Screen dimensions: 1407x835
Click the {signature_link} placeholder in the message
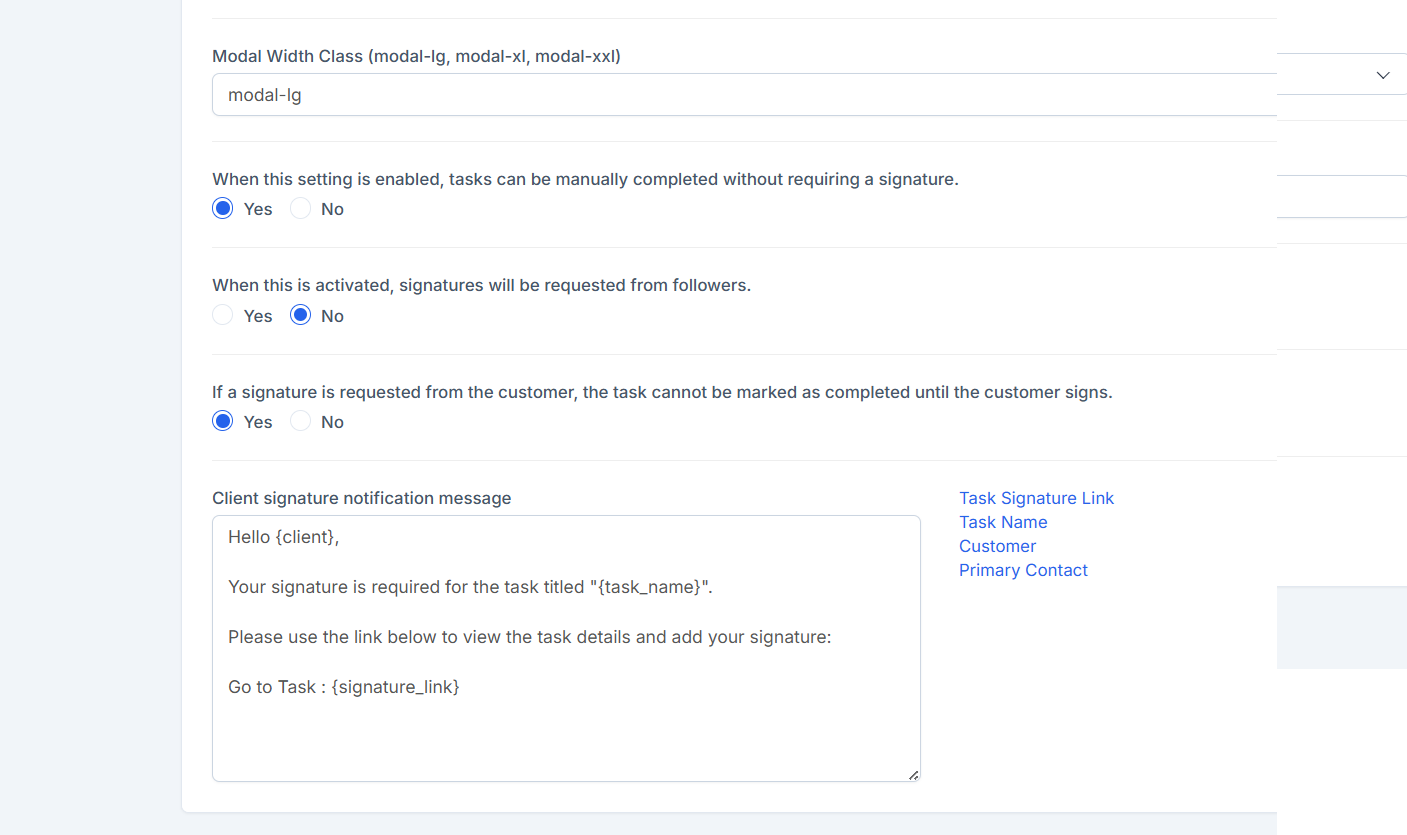tap(395, 687)
